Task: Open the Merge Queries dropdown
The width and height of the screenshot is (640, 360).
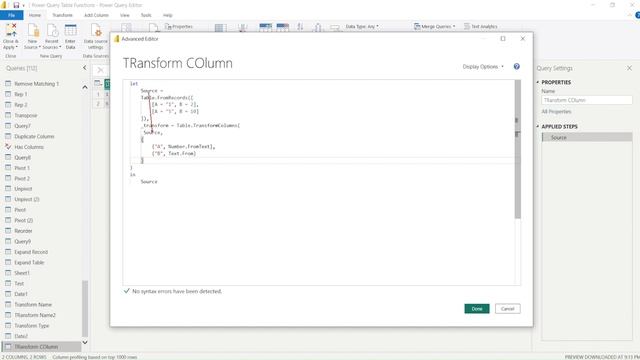Action: [434, 27]
